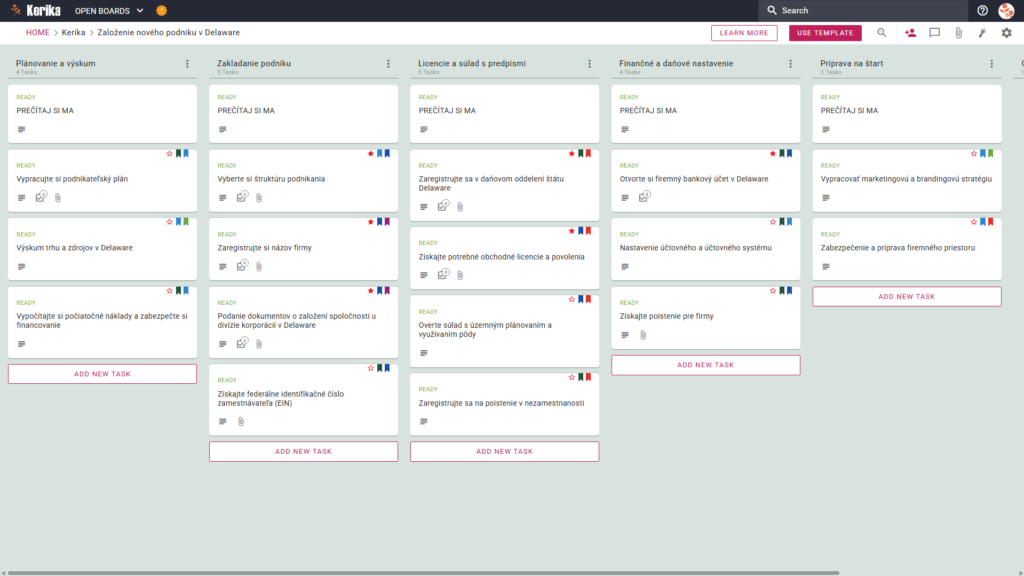Toggle star on Výskum trhu a zdrojov card

[169, 222]
